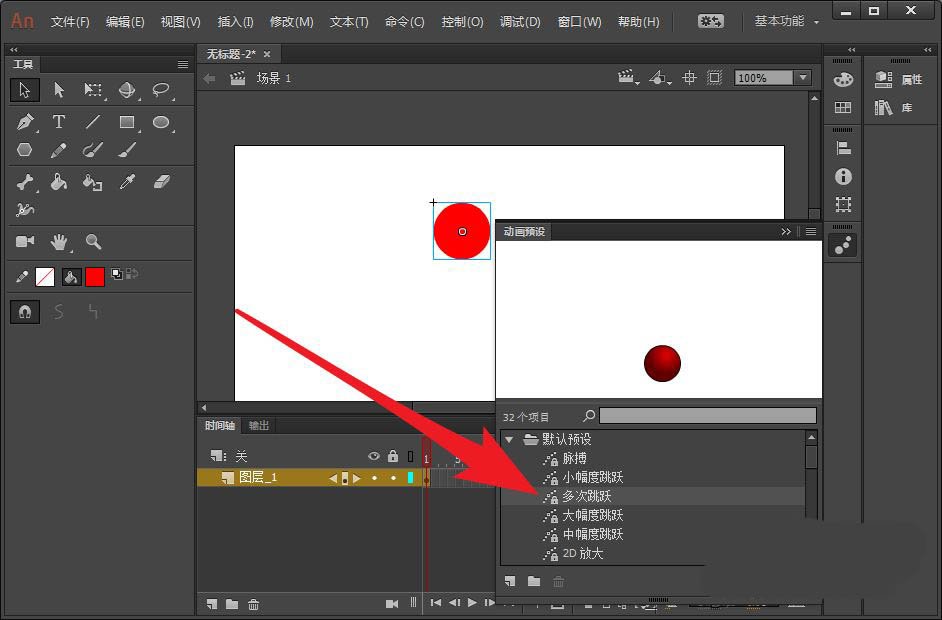Select the Oval tool

[161, 122]
